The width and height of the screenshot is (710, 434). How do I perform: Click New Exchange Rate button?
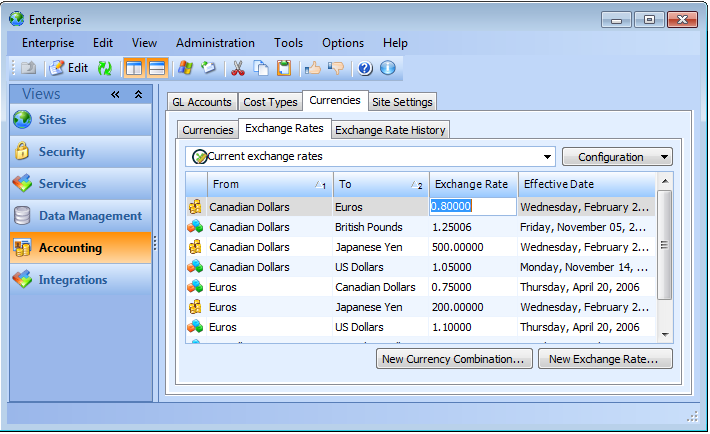pos(605,359)
